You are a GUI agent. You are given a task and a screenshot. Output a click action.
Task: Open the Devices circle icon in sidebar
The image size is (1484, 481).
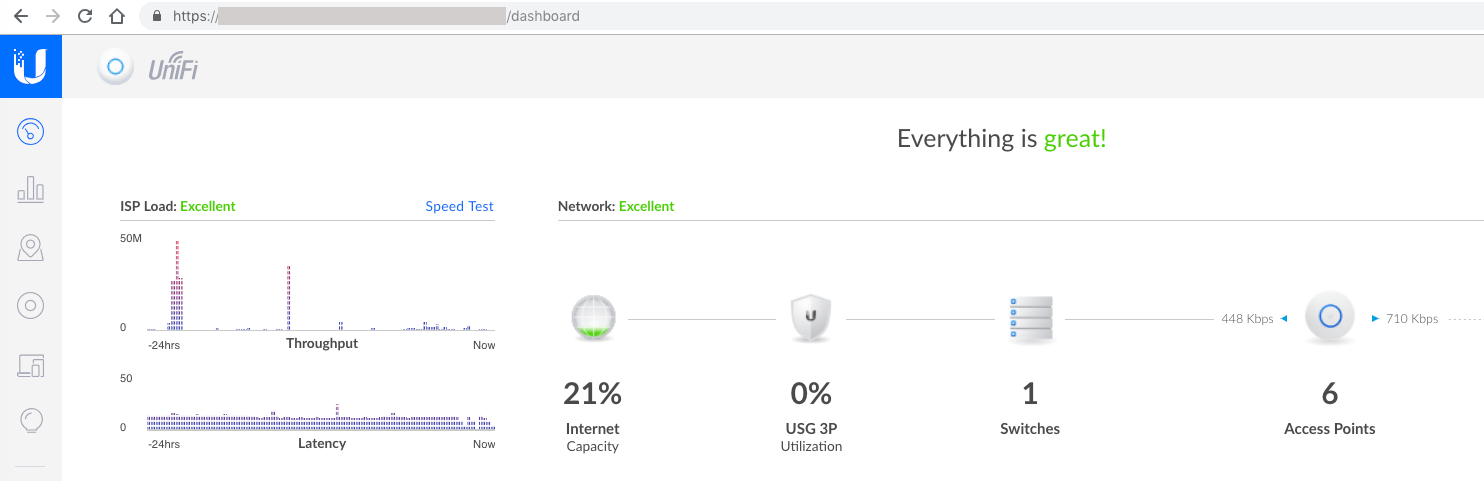click(31, 306)
